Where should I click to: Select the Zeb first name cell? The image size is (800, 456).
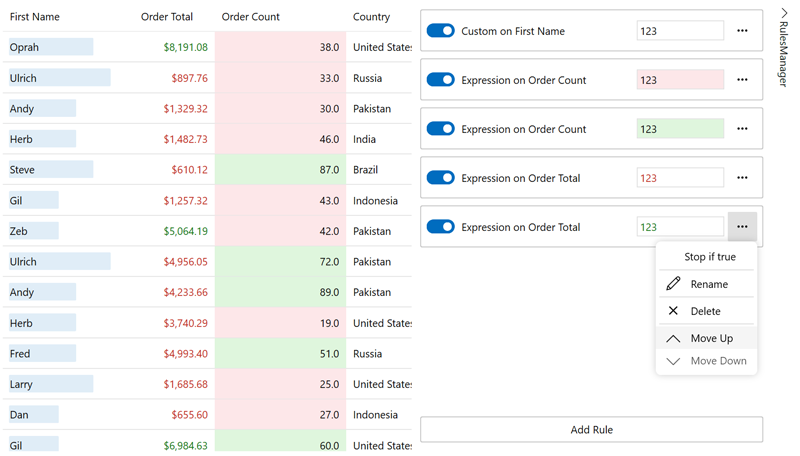click(68, 231)
